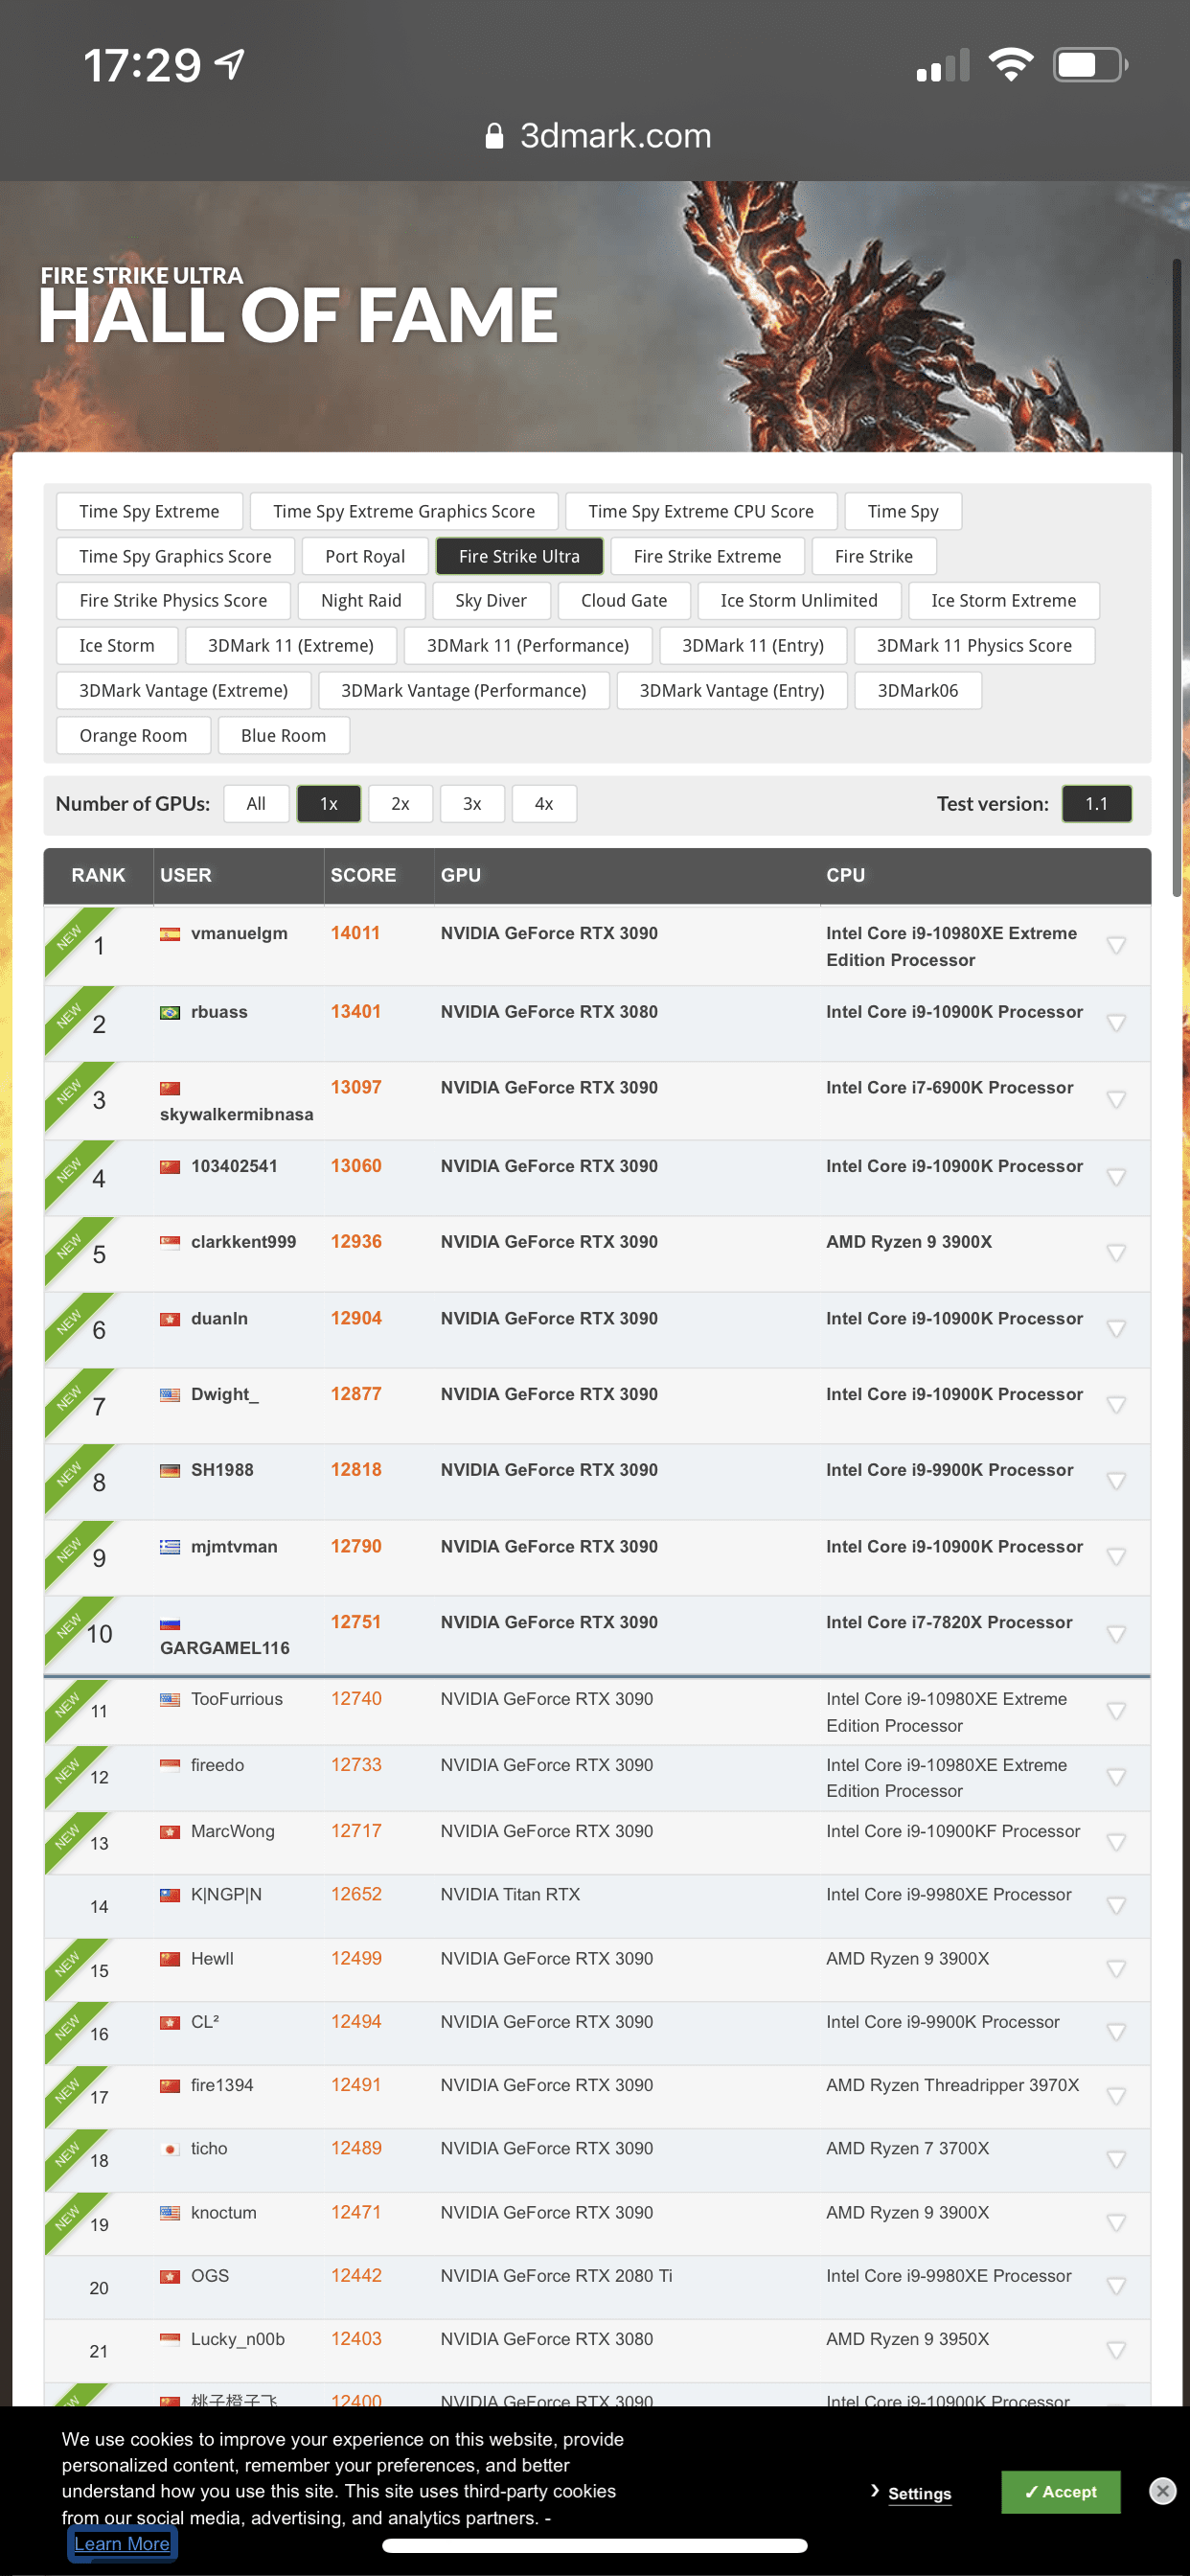This screenshot has height=2576, width=1190.
Task: Click the flag next to MarcWong
Action: point(170,1831)
